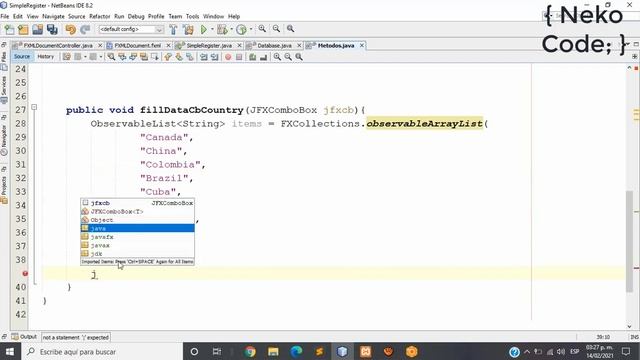The width and height of the screenshot is (640, 360).
Task: Click the red Start Macro Recording icon
Action: pyautogui.click(x=228, y=57)
